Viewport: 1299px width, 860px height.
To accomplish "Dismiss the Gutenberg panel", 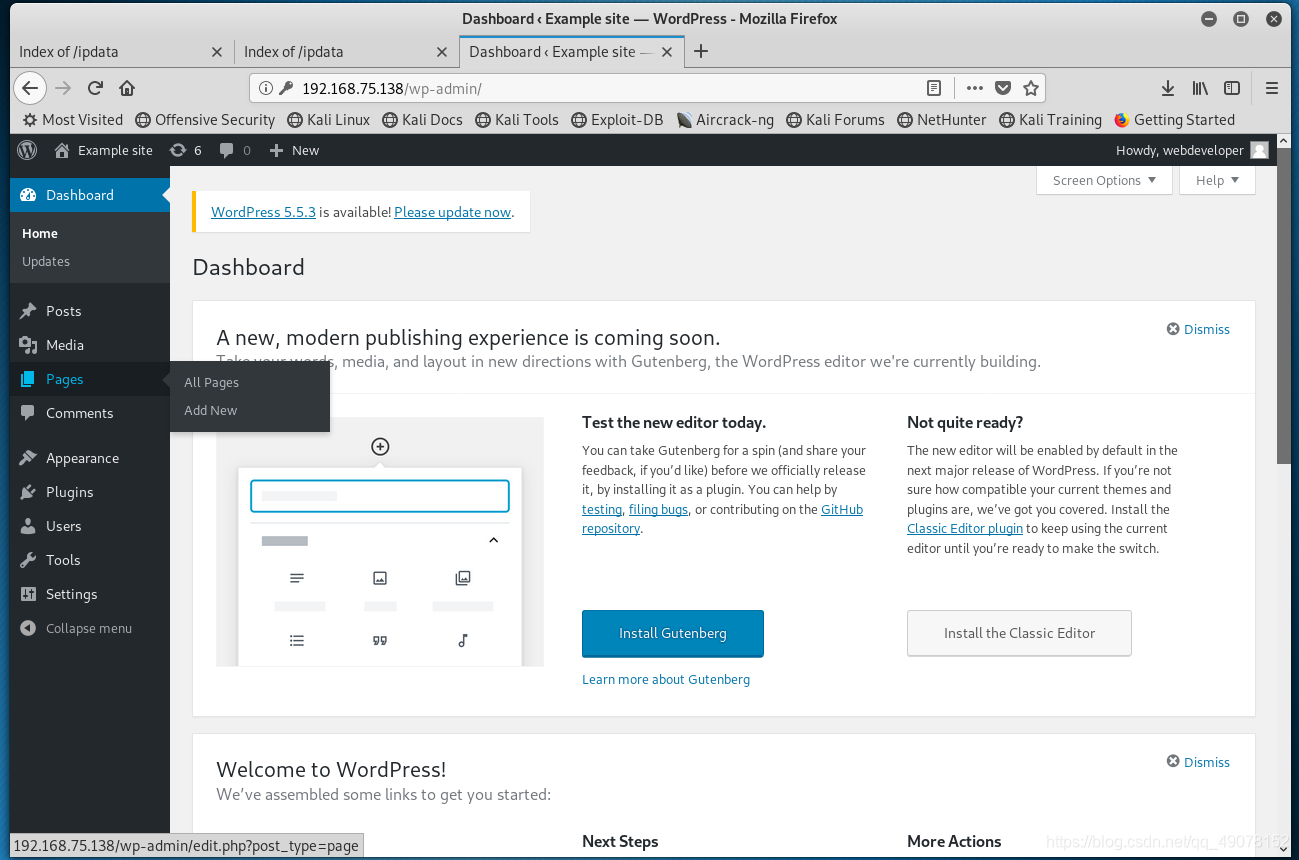I will pos(1198,329).
